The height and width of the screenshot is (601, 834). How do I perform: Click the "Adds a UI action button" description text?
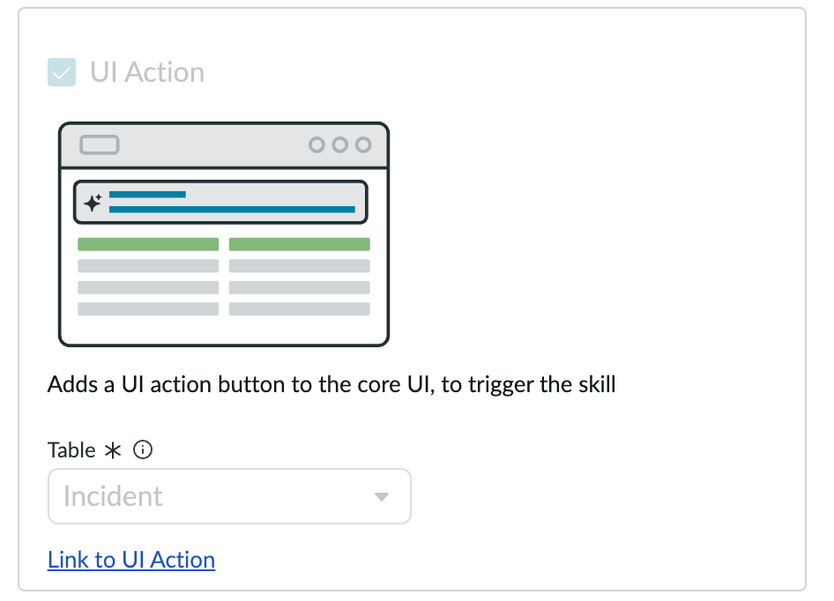point(331,385)
